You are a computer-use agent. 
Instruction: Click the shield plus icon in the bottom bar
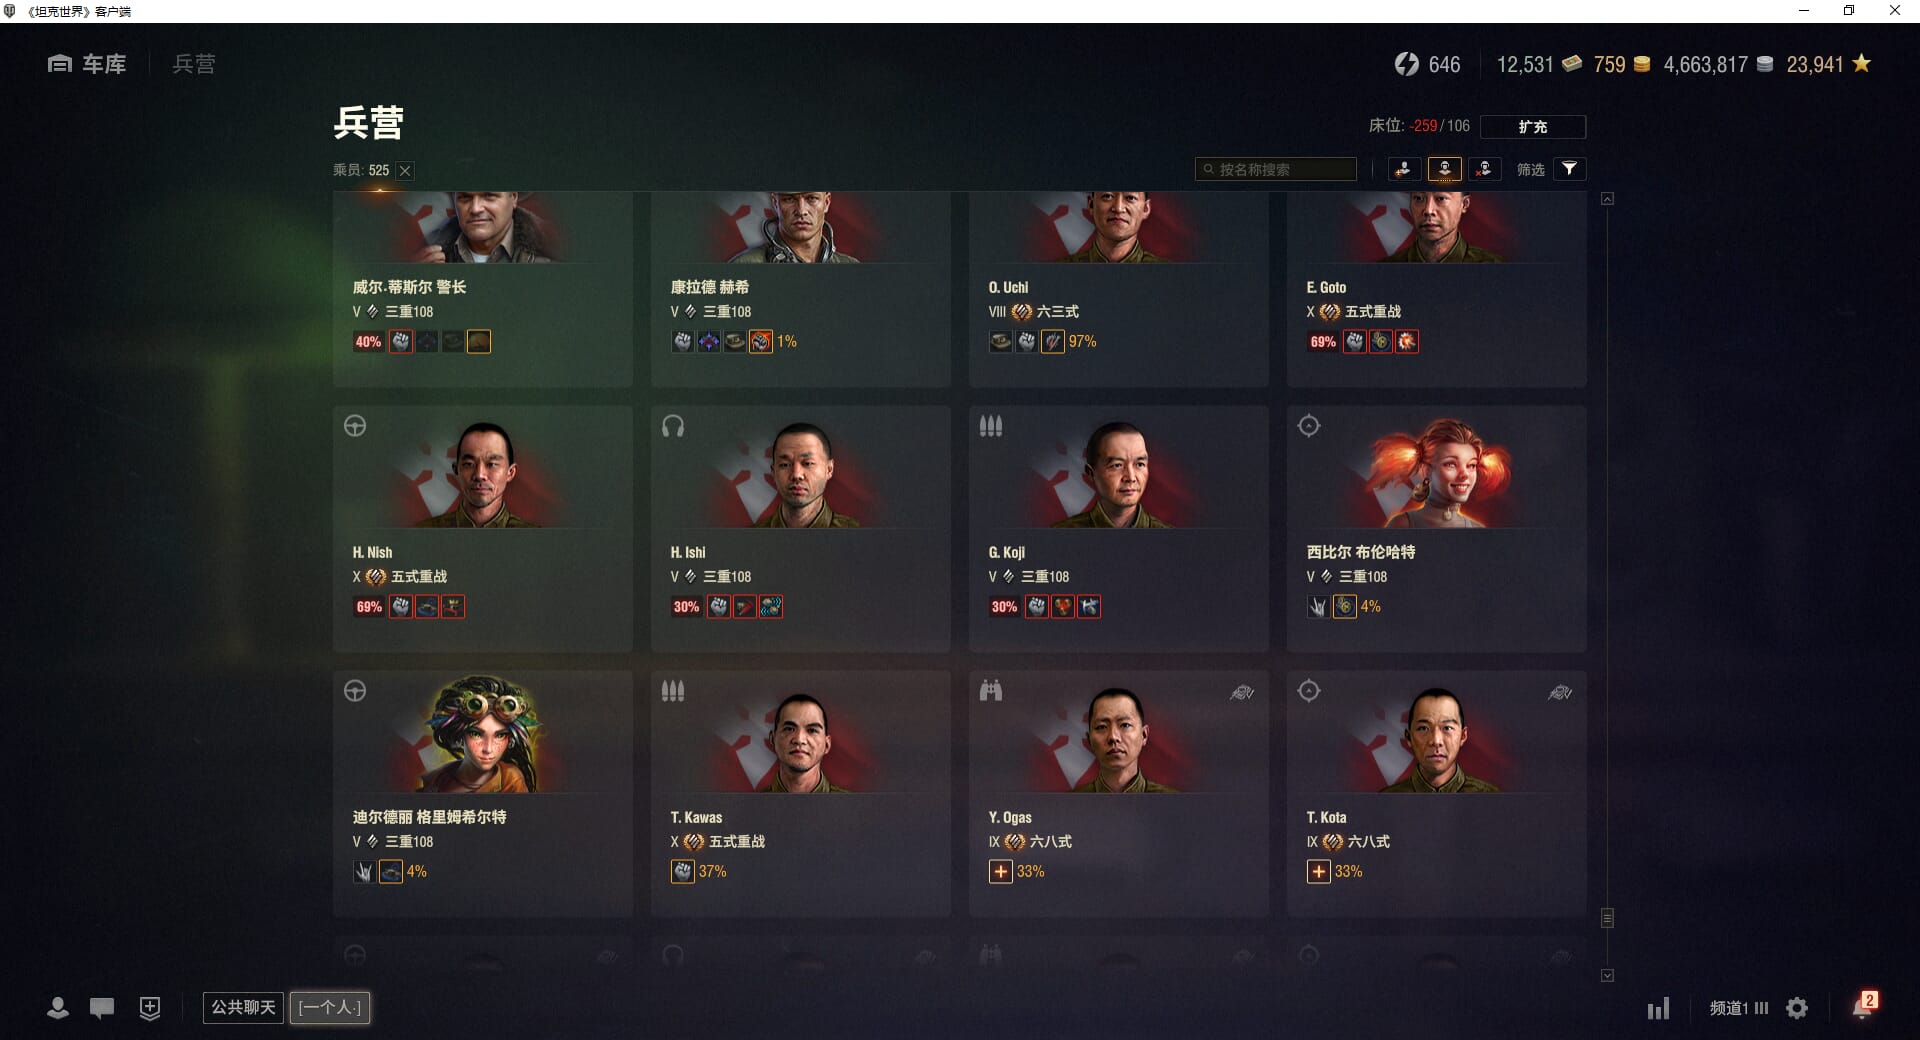(150, 1008)
